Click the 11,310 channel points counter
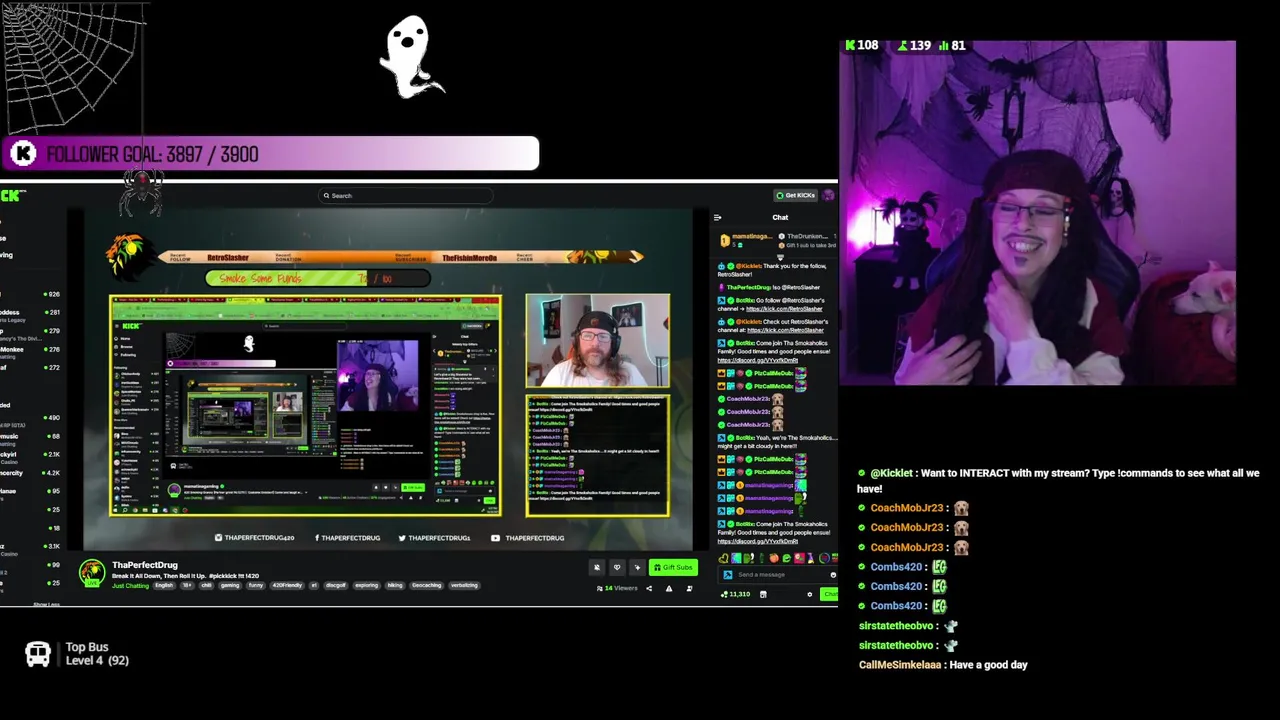Image resolution: width=1280 pixels, height=720 pixels. click(736, 594)
